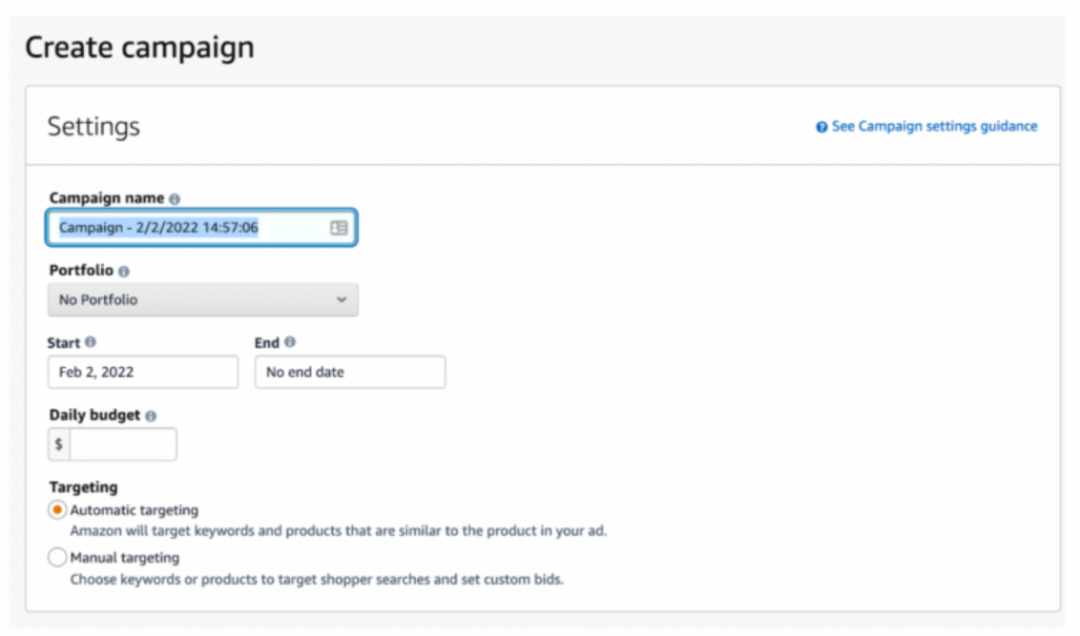Open the No Portfolio dropdown

pyautogui.click(x=202, y=300)
